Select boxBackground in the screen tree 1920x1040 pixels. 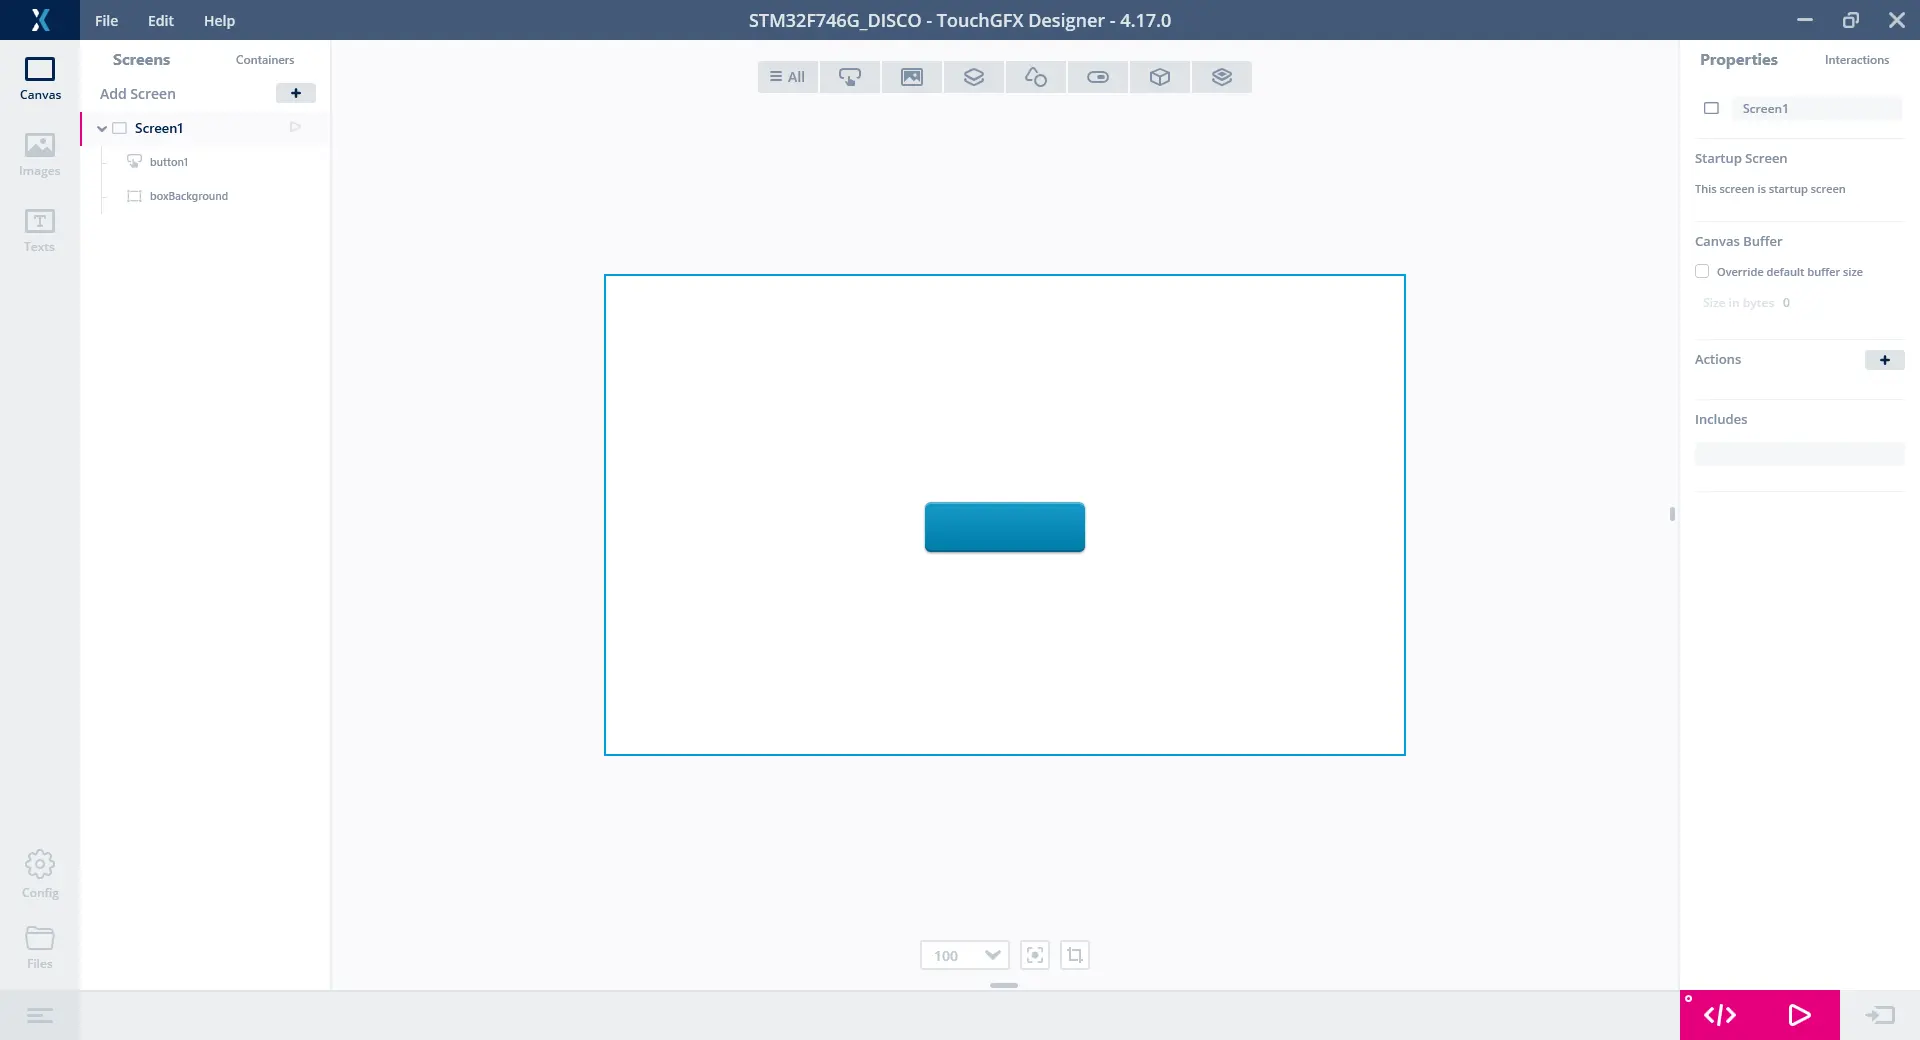click(188, 196)
